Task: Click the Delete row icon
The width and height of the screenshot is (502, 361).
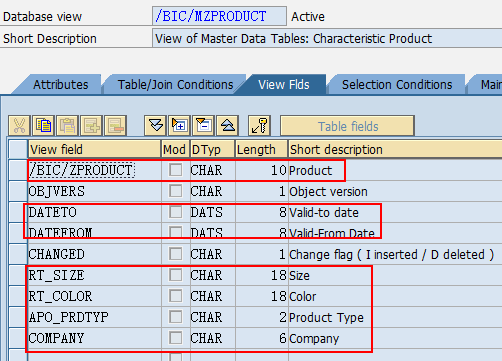Action: [115, 126]
